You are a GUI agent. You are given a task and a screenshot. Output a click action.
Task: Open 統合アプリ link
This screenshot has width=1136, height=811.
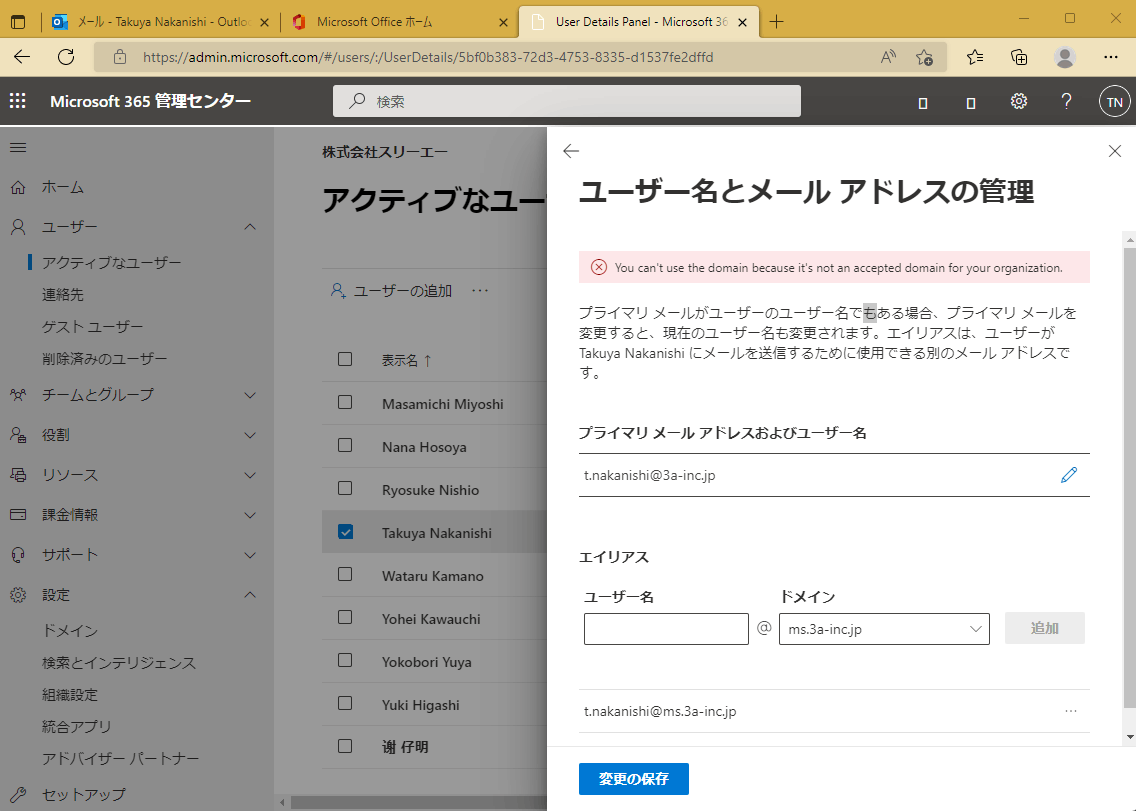76,726
